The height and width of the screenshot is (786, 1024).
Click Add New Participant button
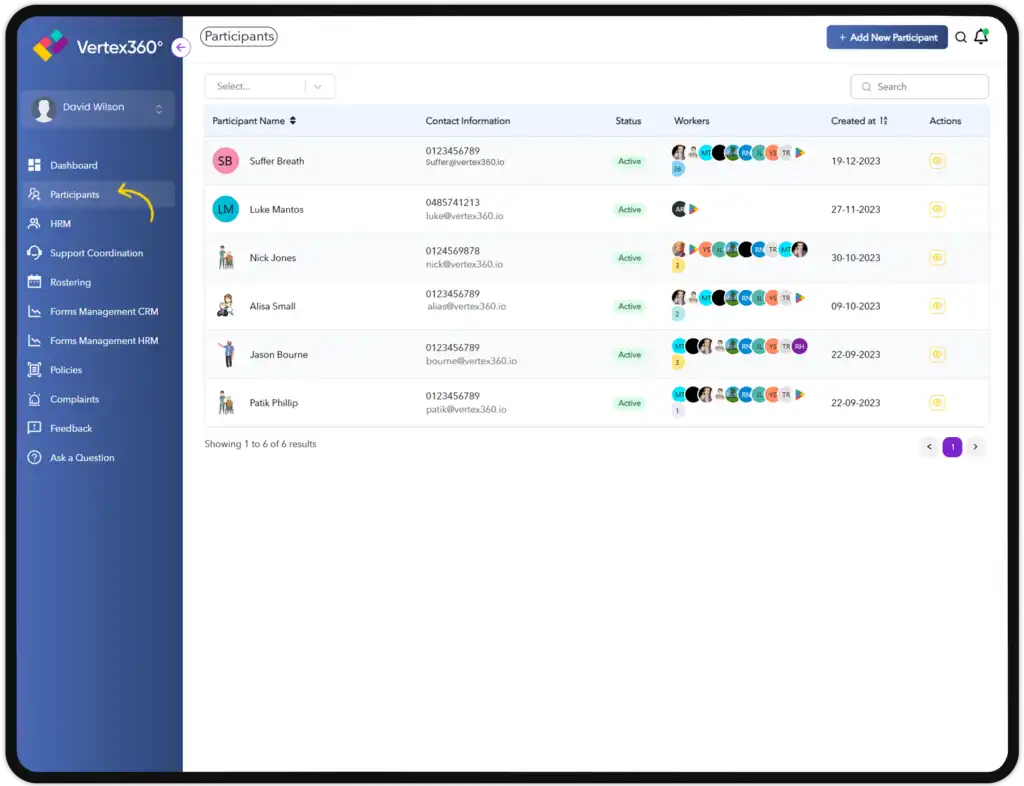[886, 38]
